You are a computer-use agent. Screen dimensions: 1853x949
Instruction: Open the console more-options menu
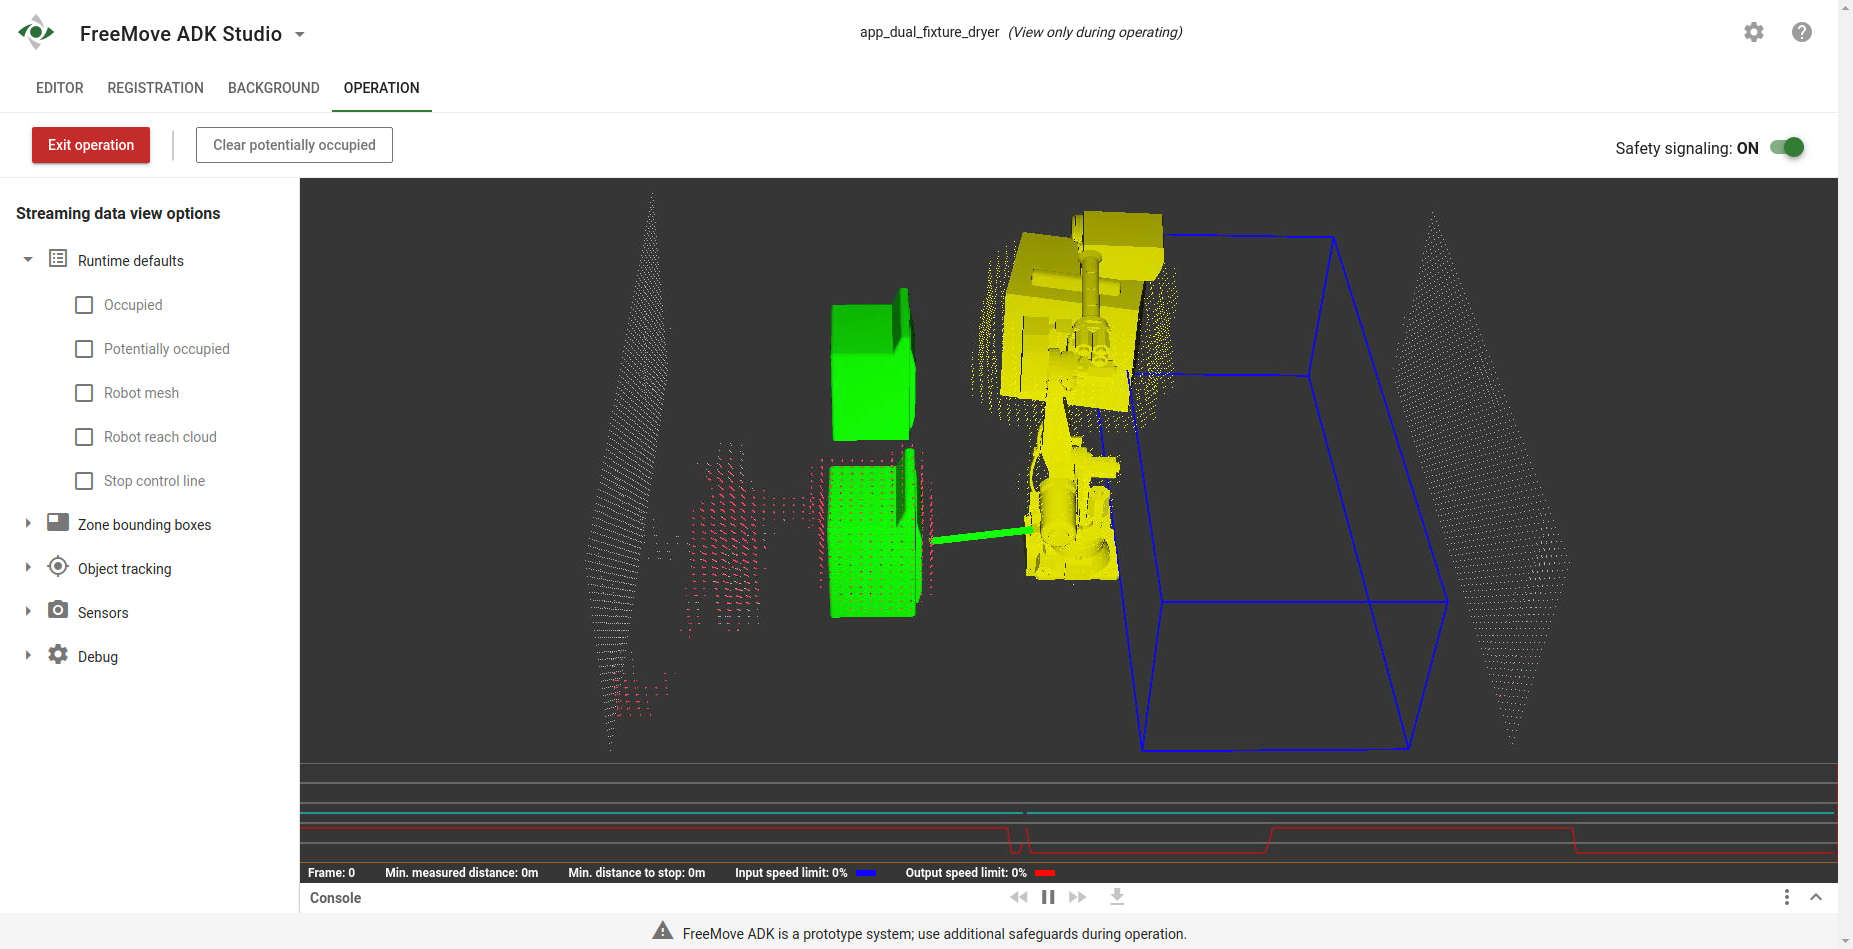(x=1787, y=897)
